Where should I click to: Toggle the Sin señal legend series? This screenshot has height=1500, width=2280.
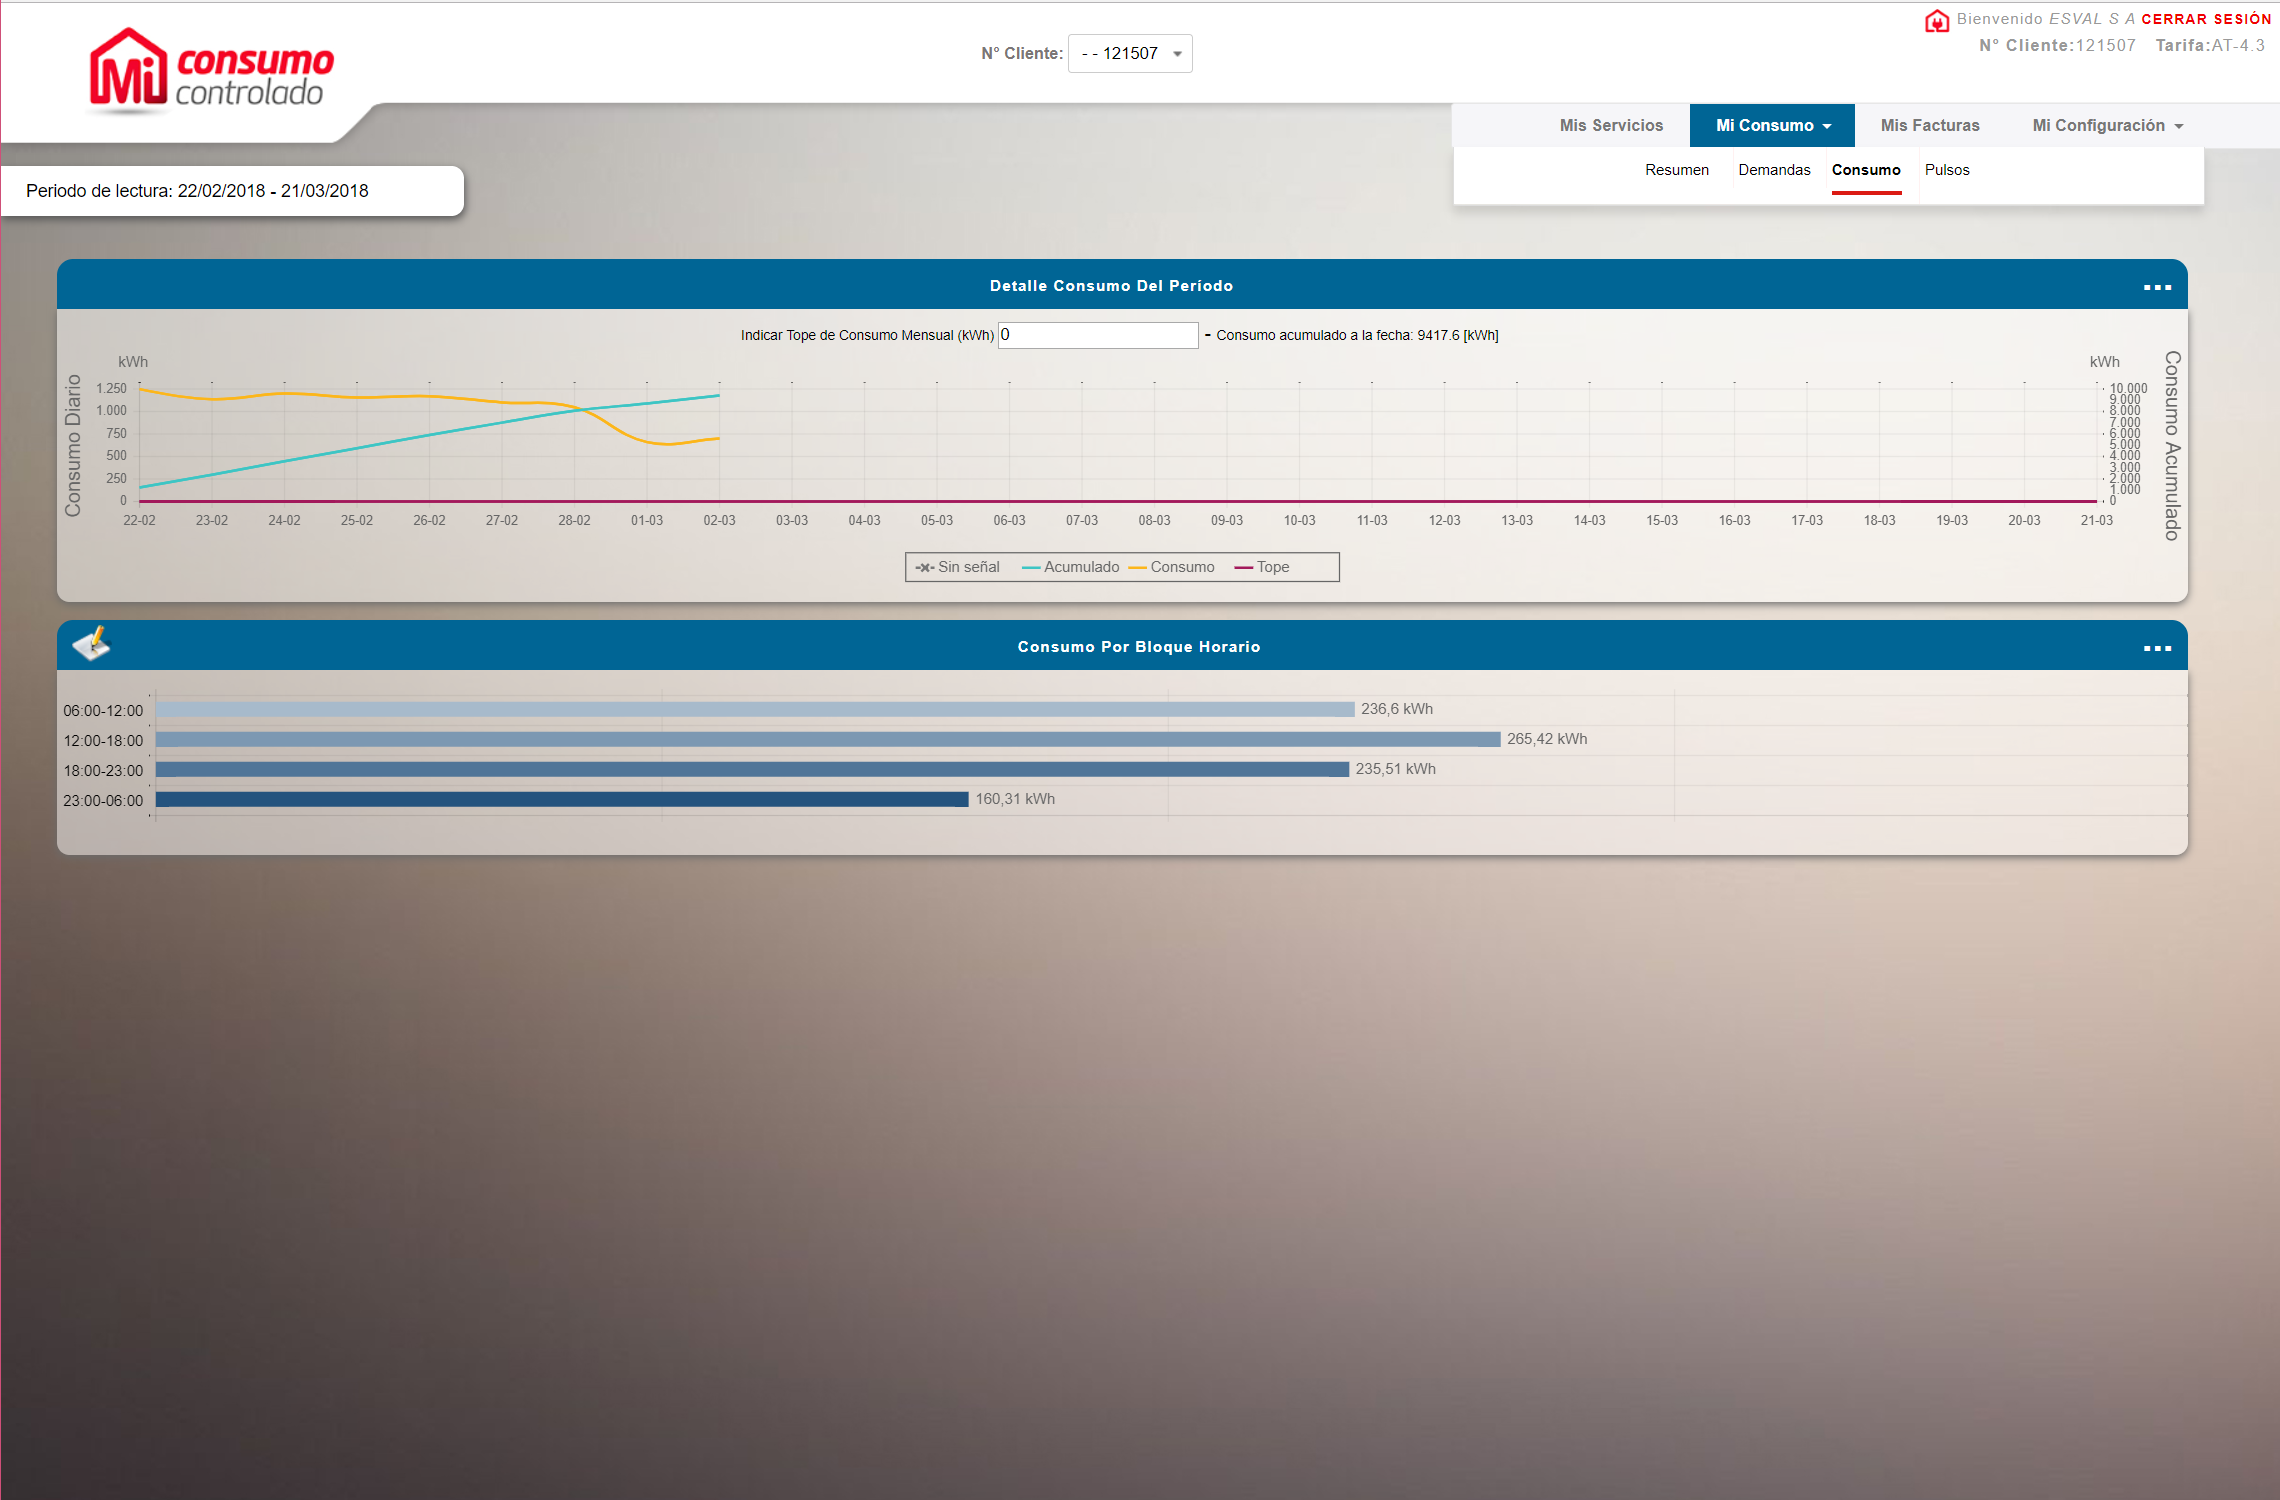point(958,567)
